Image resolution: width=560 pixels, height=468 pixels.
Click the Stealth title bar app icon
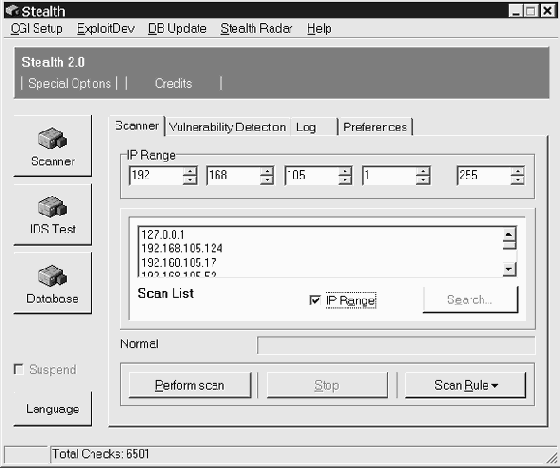(x=12, y=11)
